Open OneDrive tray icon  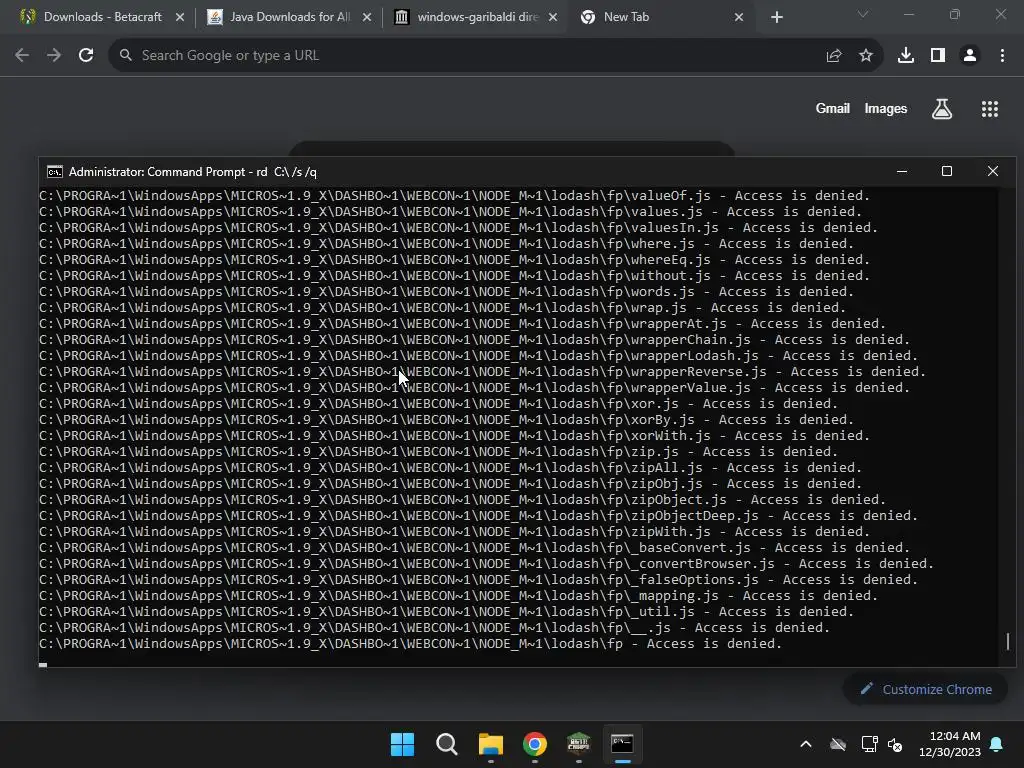838,744
